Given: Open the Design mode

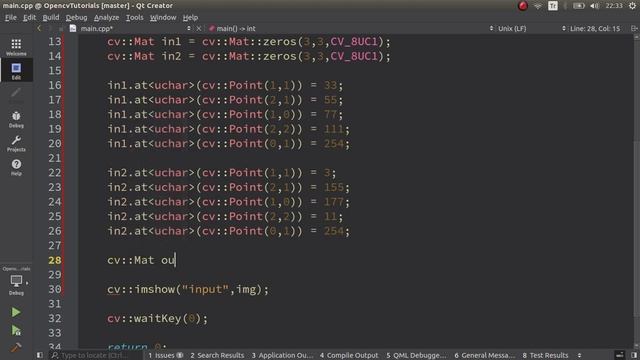Looking at the screenshot, I should click(x=16, y=95).
